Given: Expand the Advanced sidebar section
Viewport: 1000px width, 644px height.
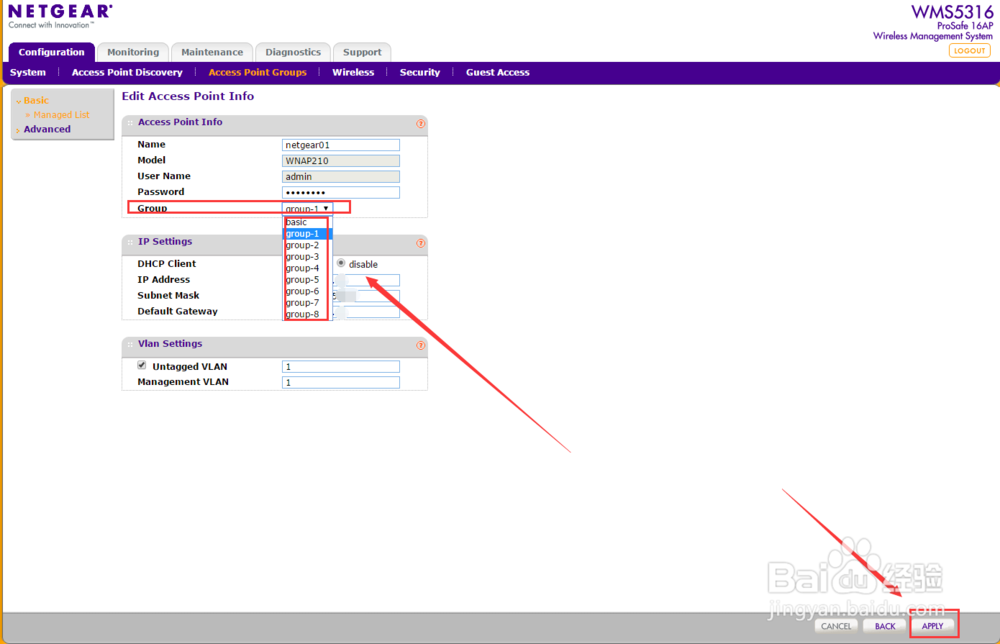Looking at the screenshot, I should point(47,129).
